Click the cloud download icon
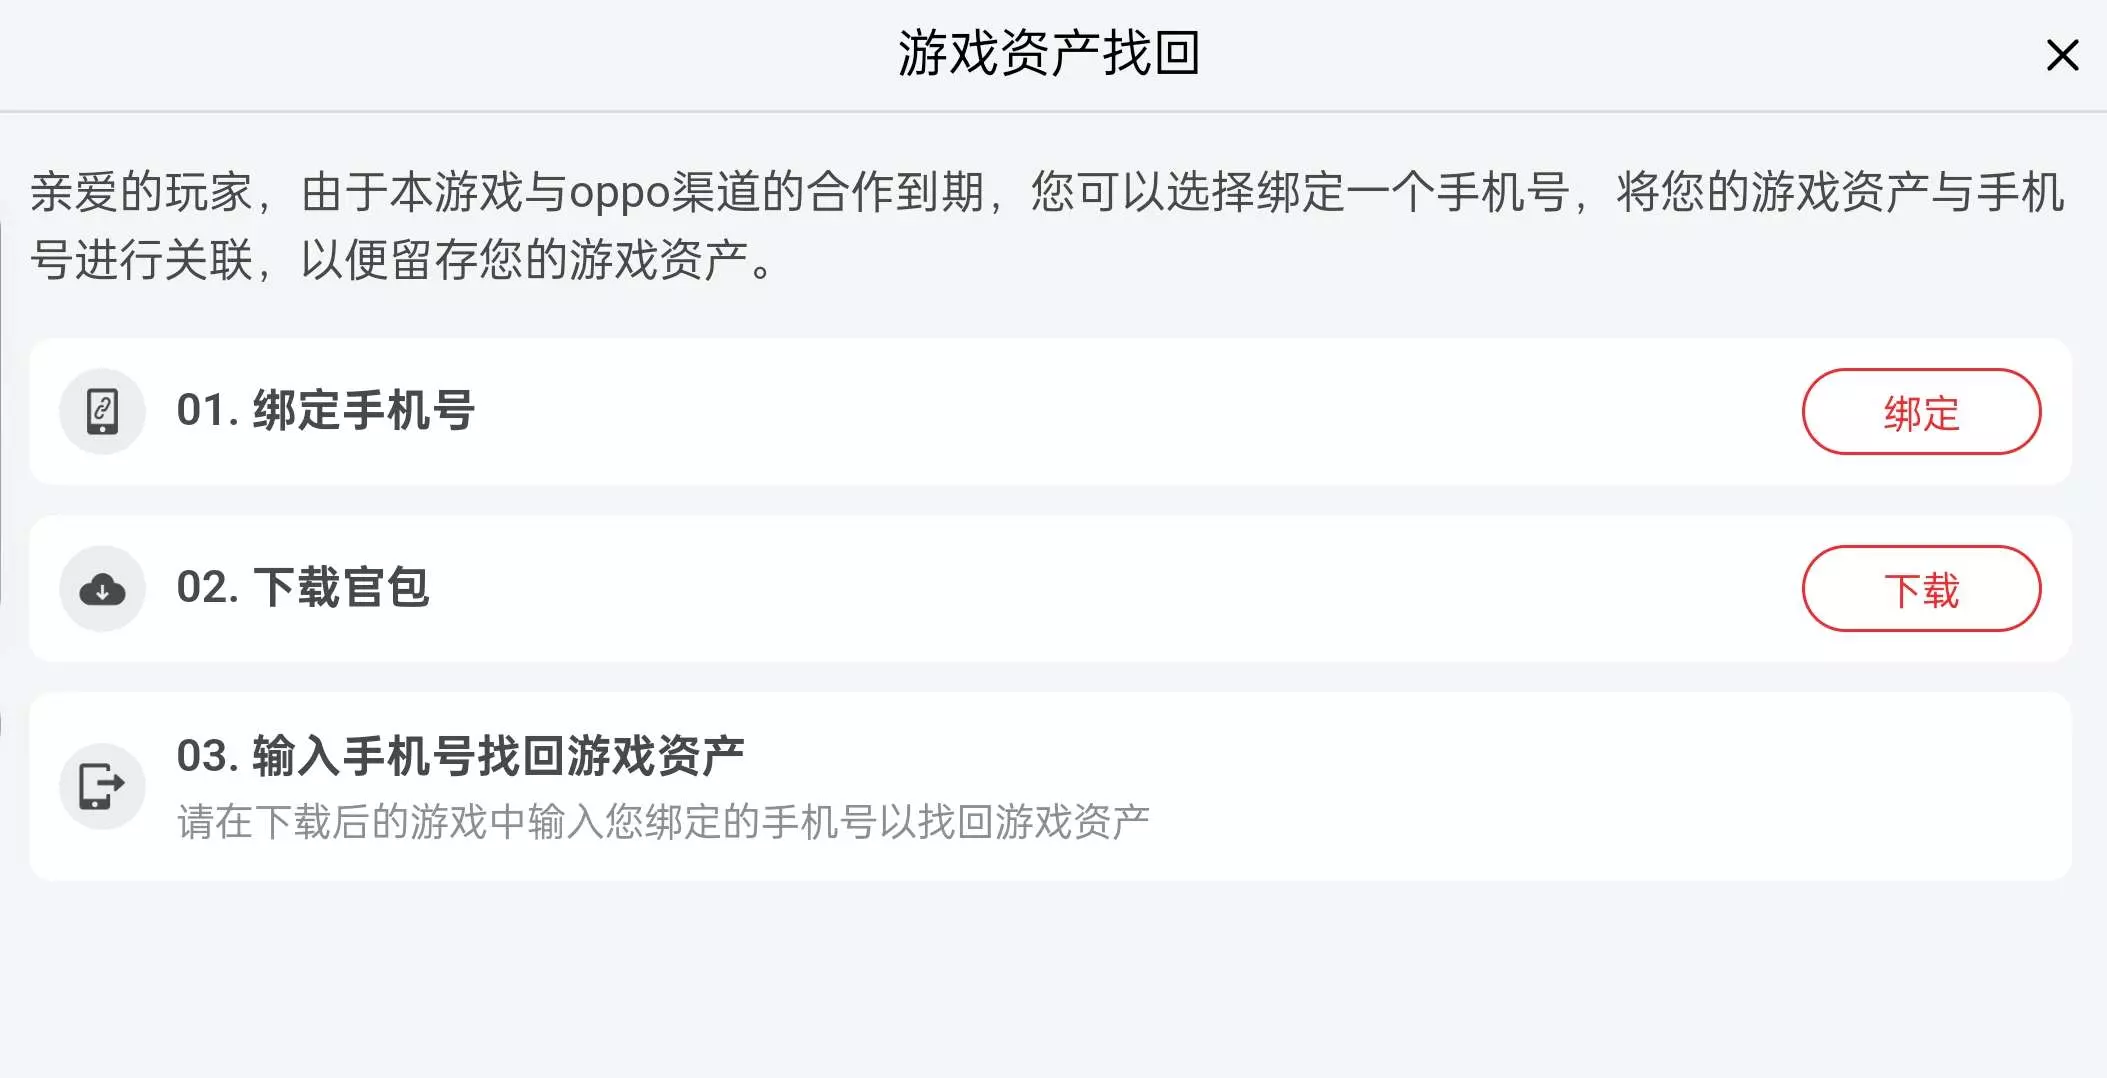Screen dimensions: 2107x1078 coord(102,589)
